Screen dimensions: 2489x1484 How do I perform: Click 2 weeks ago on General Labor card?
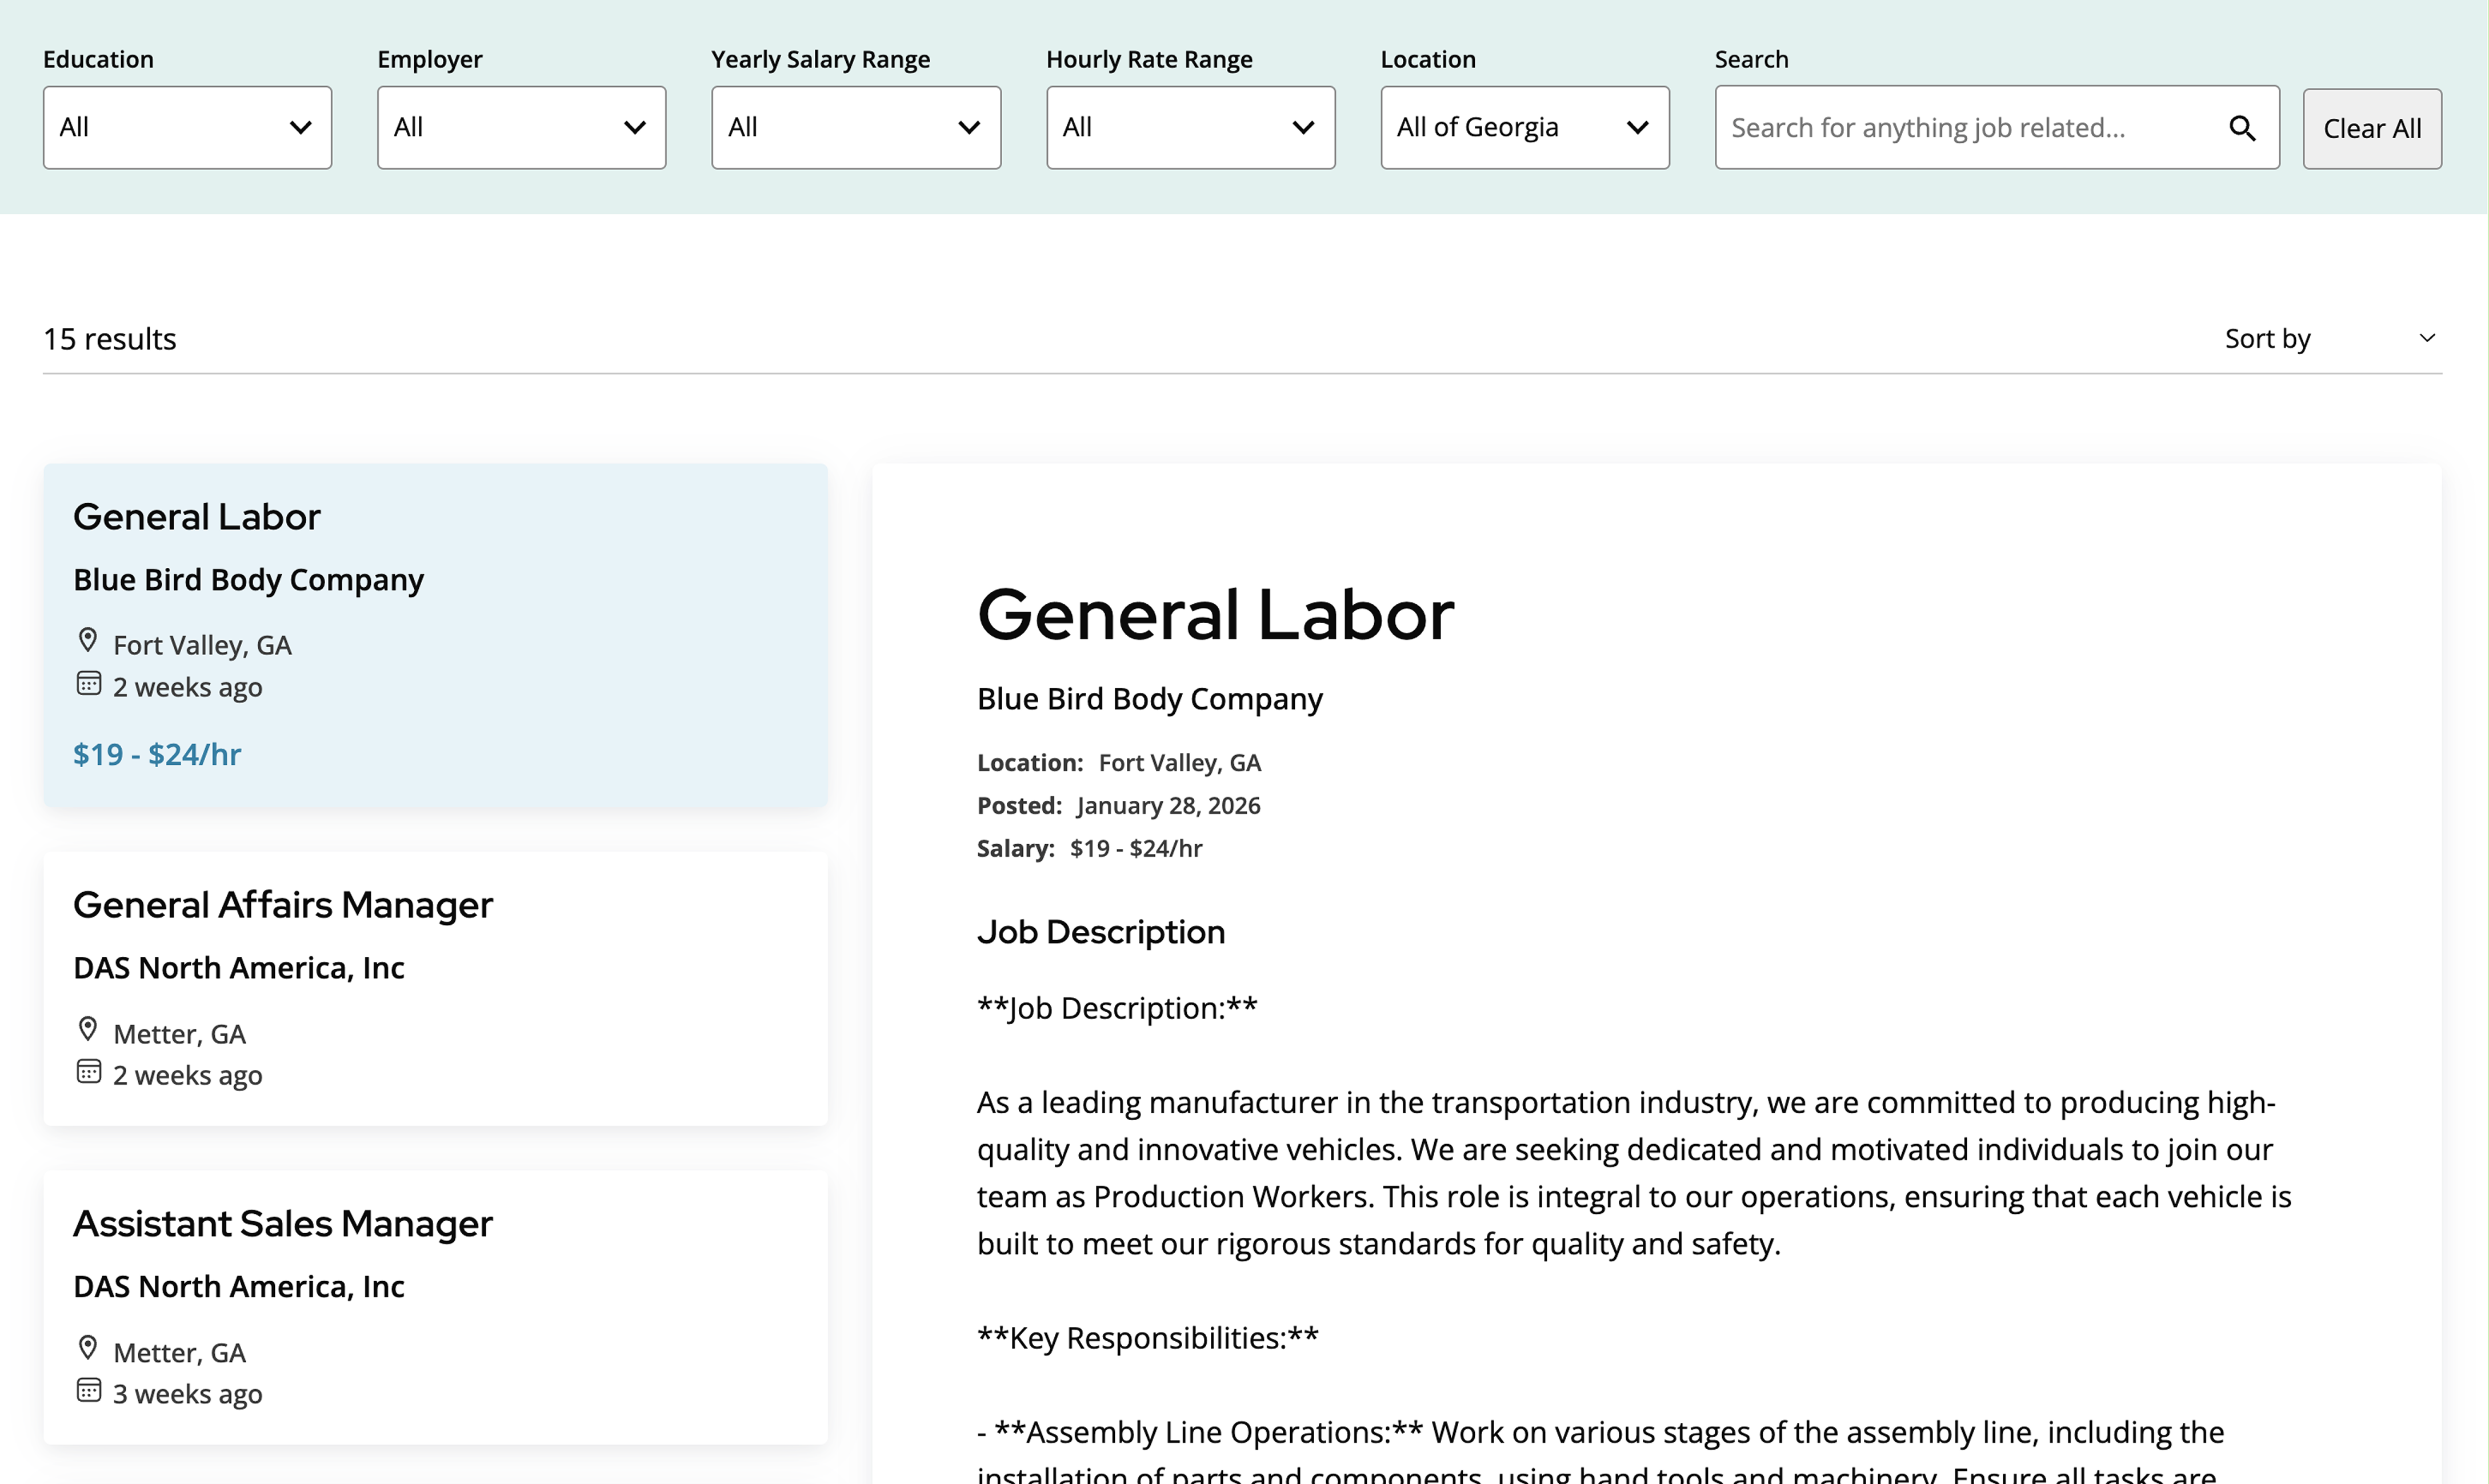coord(187,687)
